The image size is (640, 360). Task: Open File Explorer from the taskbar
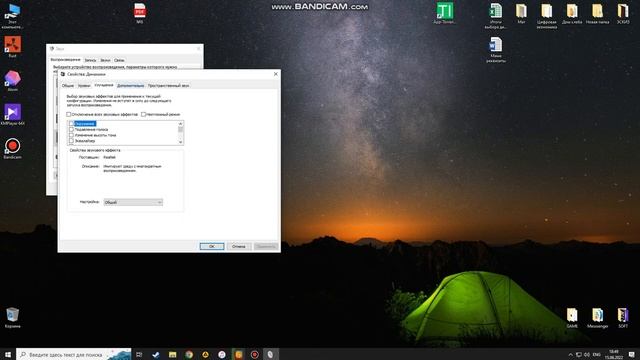coord(172,354)
